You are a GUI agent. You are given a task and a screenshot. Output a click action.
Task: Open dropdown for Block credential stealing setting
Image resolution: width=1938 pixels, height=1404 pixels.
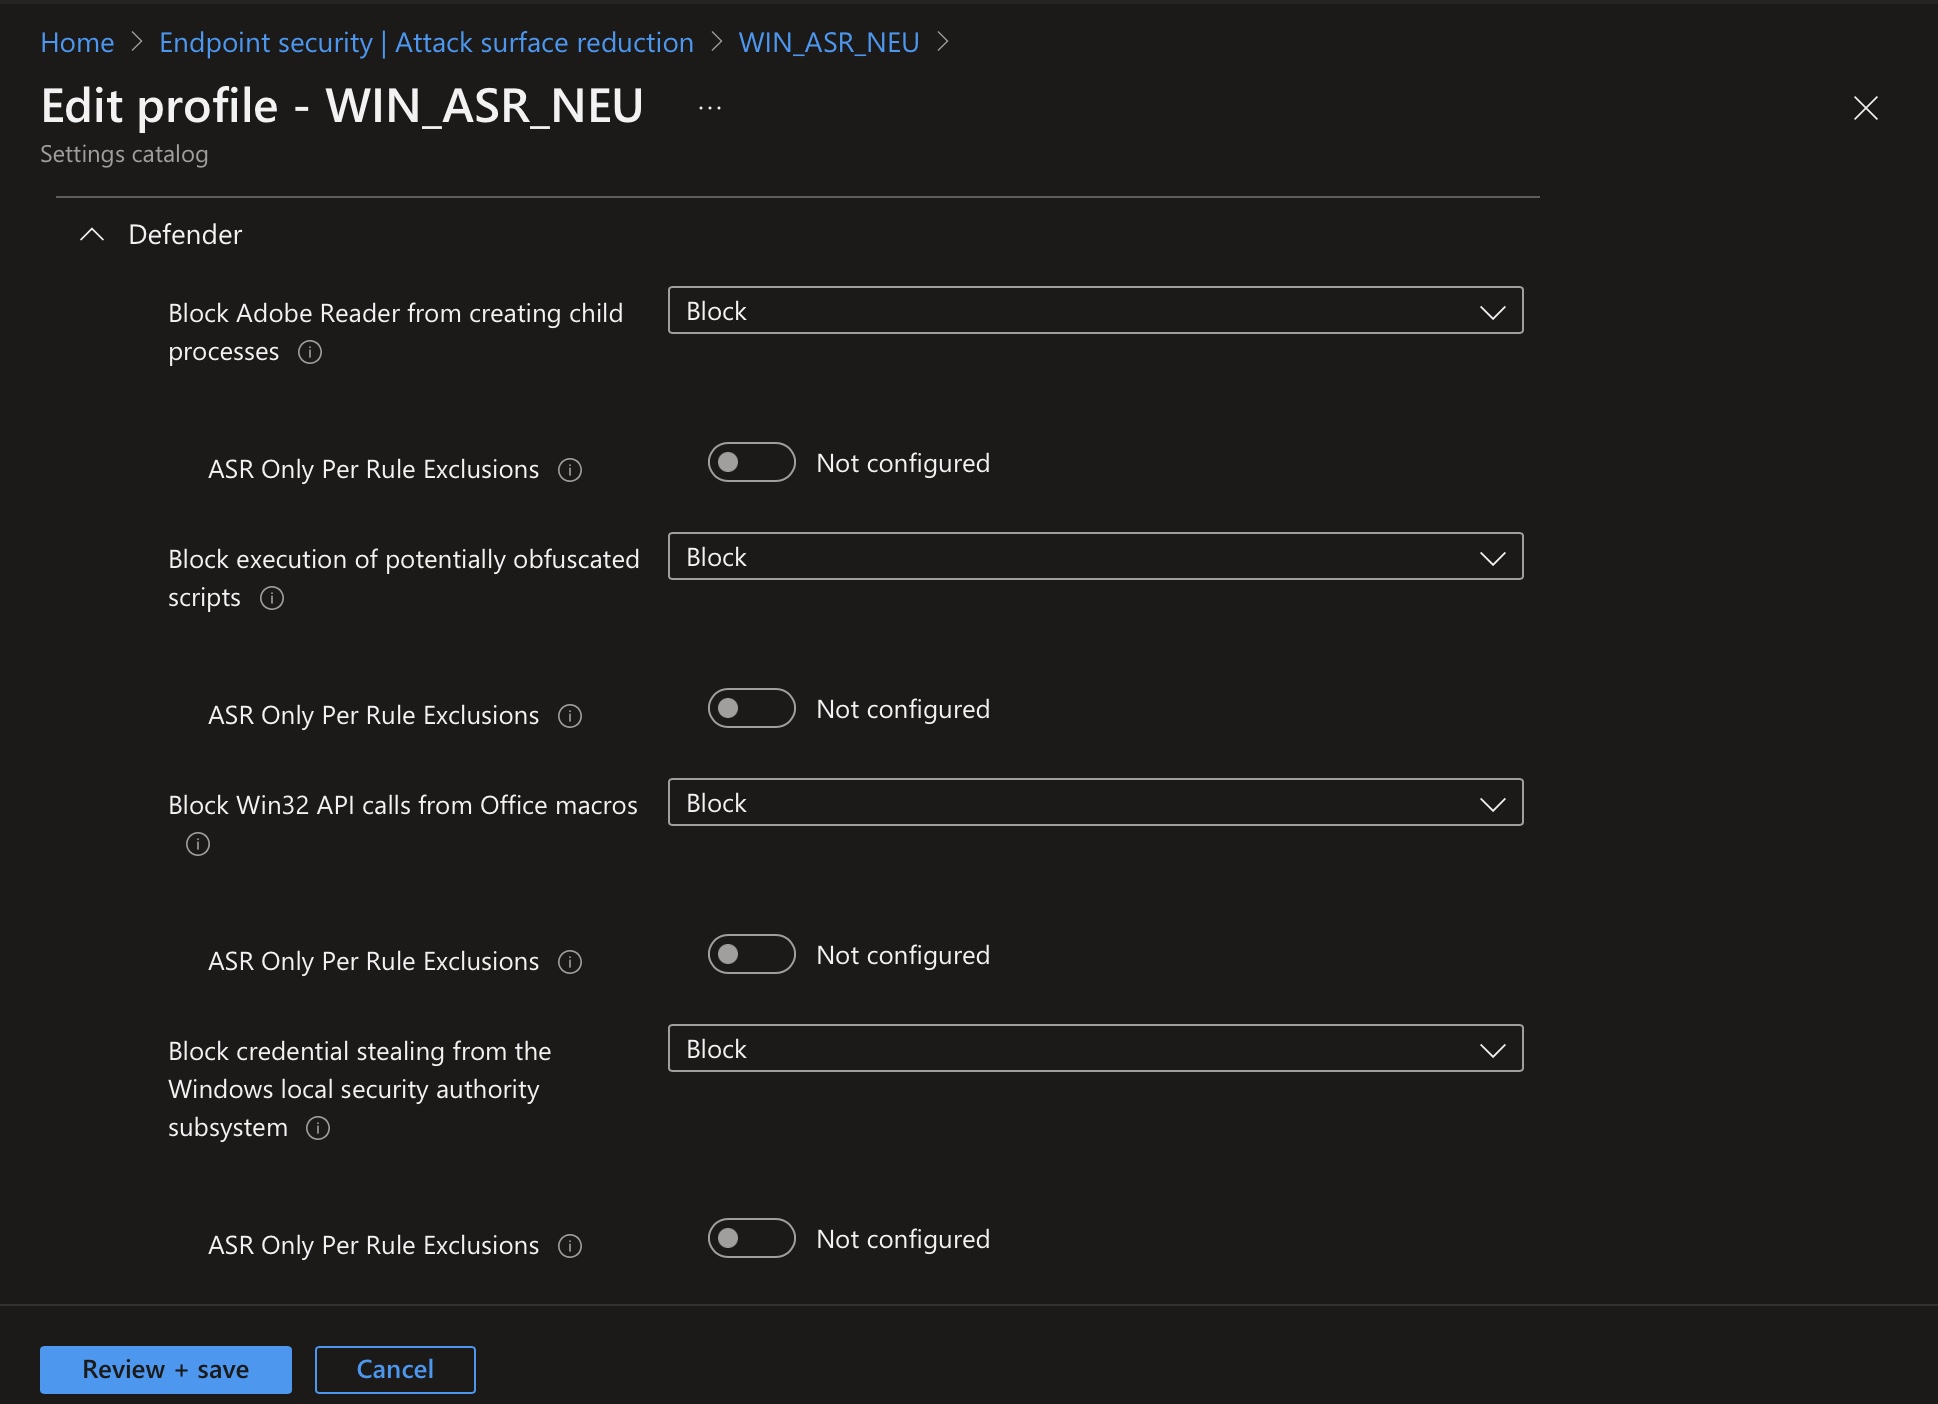1095,1049
